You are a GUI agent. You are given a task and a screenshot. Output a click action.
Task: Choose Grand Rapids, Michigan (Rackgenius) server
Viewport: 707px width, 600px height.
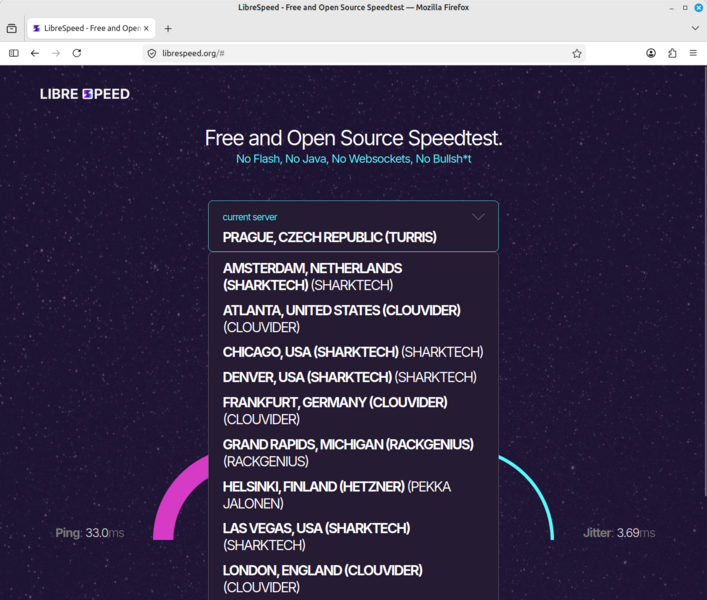click(354, 453)
